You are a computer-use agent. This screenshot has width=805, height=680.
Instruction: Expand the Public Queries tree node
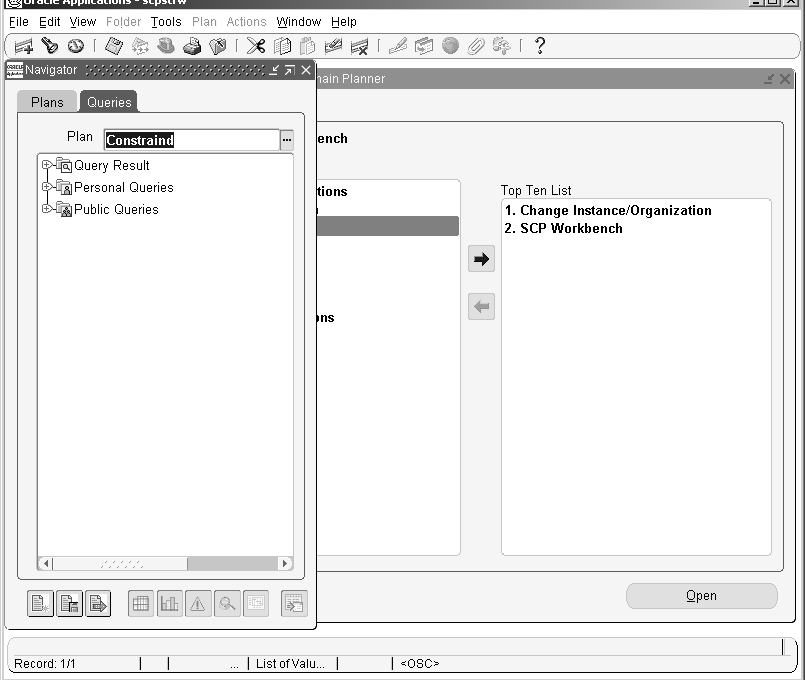pos(46,208)
